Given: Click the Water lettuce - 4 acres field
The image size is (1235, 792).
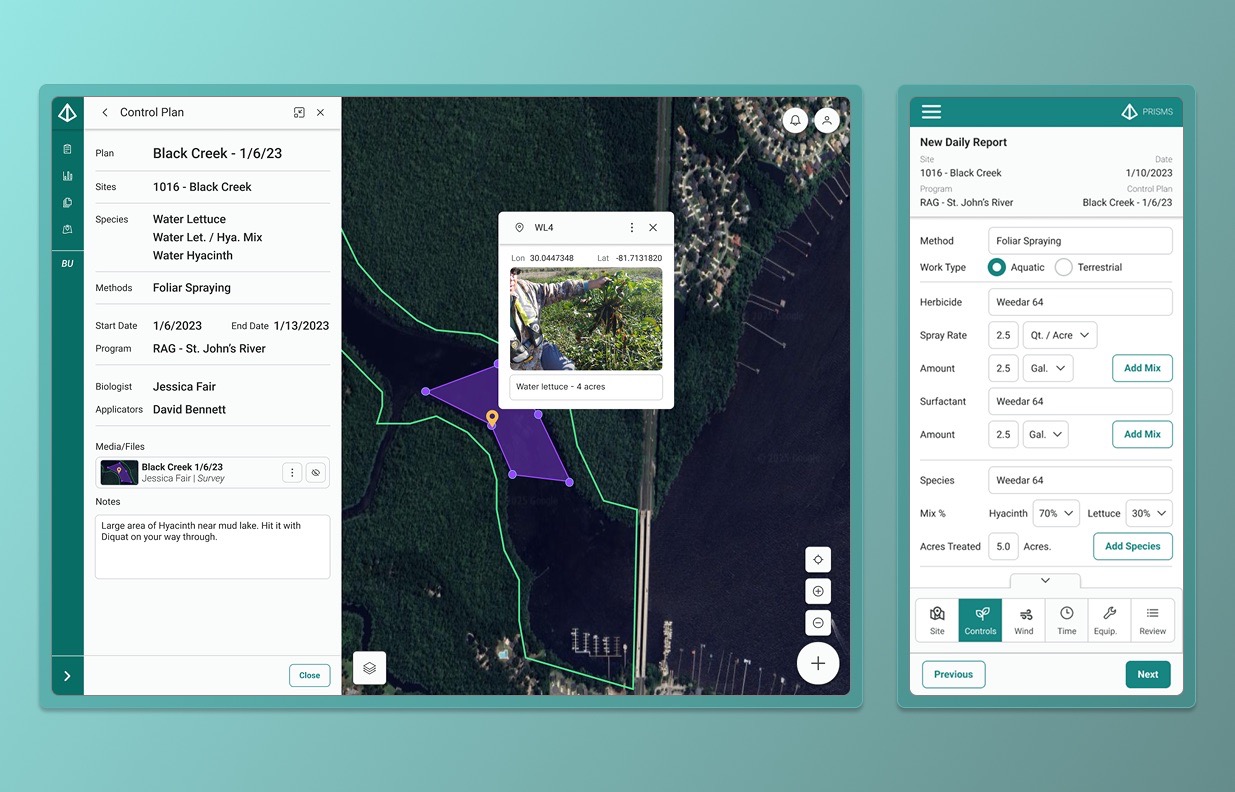Looking at the screenshot, I should point(586,387).
